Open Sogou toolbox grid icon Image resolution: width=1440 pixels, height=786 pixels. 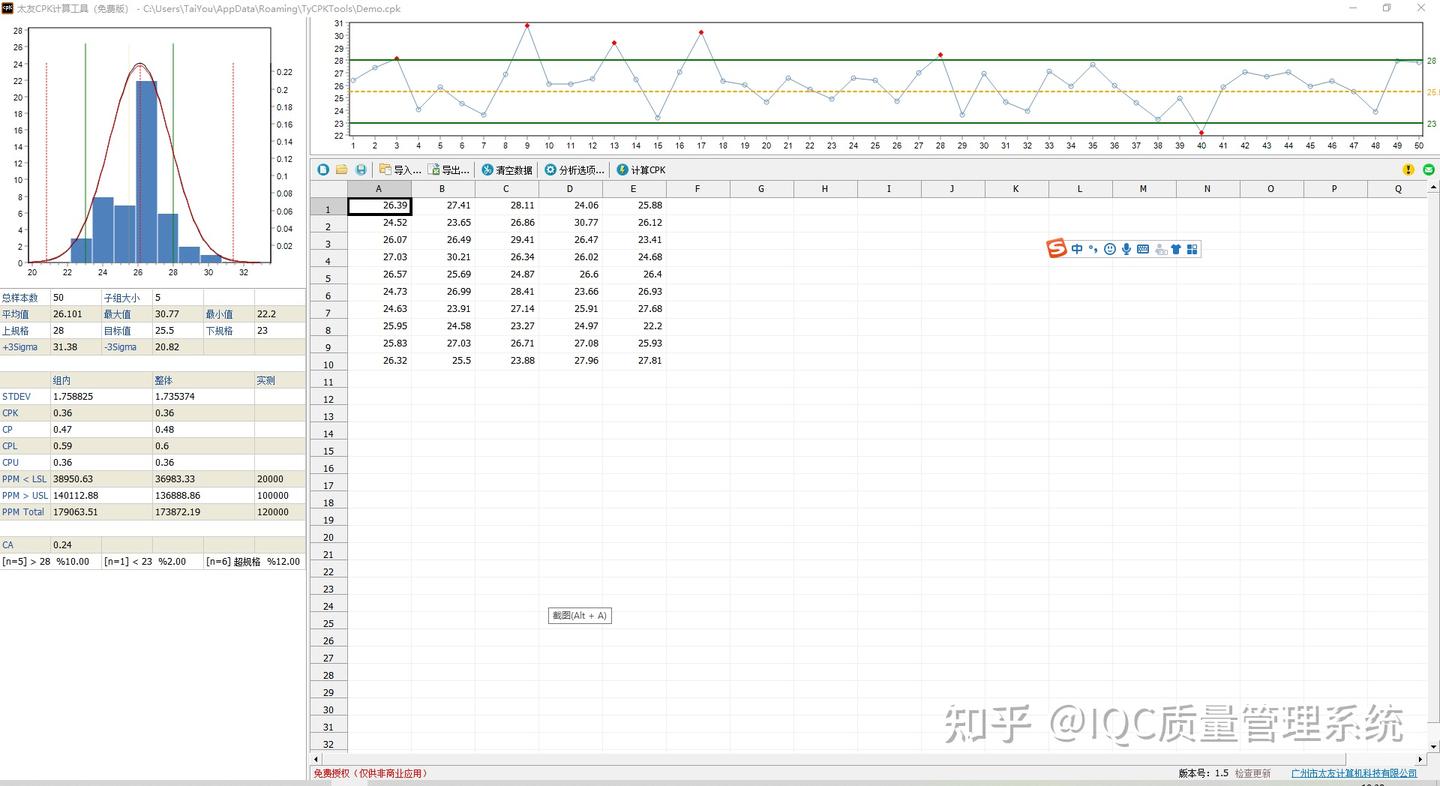pyautogui.click(x=1192, y=249)
